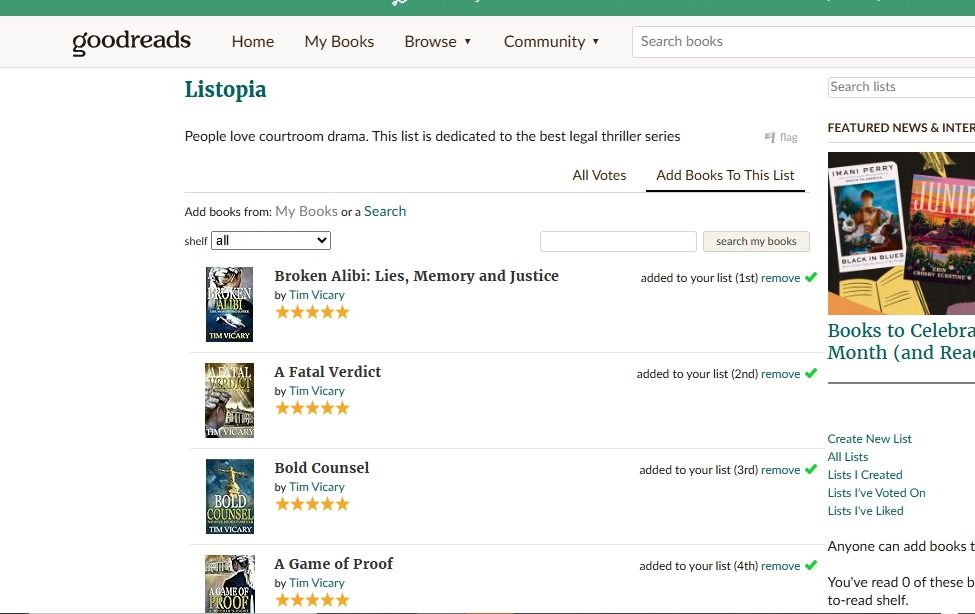Open the Lists I've Voted On link

(x=876, y=493)
